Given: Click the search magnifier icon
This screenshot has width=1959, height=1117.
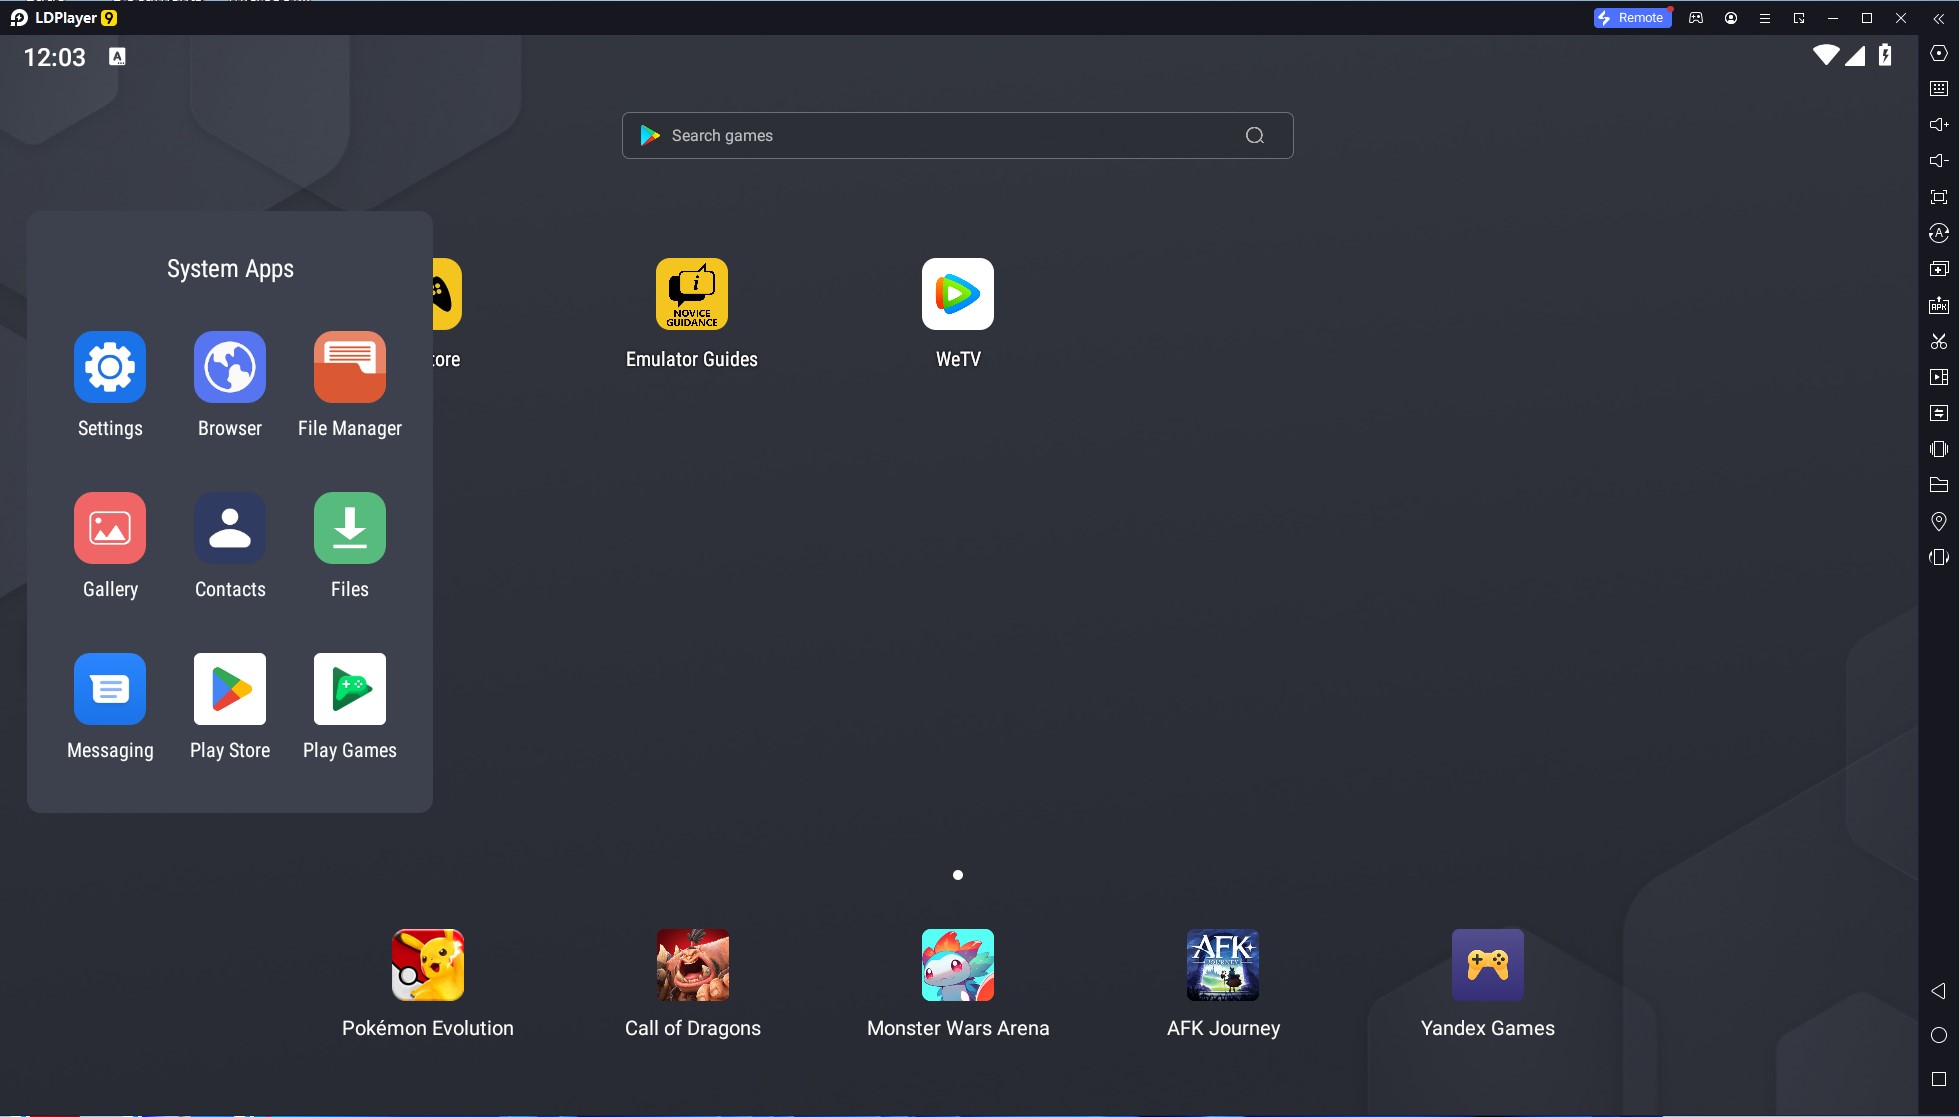Looking at the screenshot, I should [x=1255, y=135].
